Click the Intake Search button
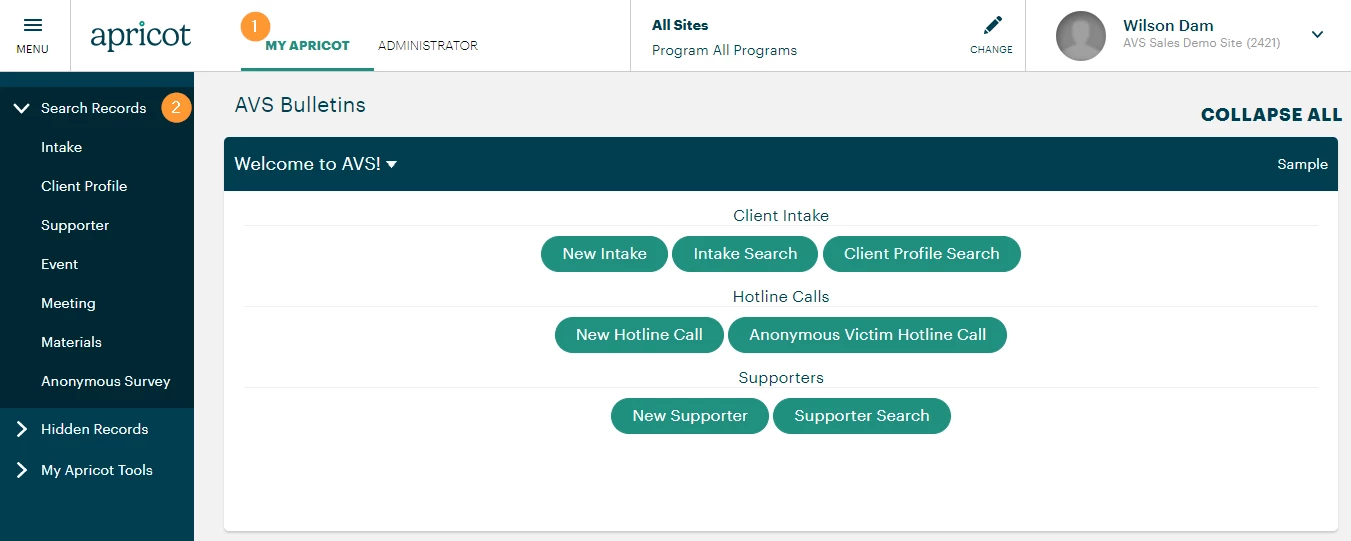The image size is (1351, 541). pos(745,254)
